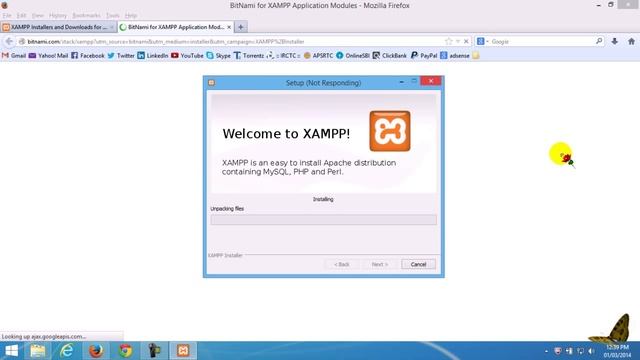640x360 pixels.
Task: Click the Setup window title icon
Action: tap(211, 82)
